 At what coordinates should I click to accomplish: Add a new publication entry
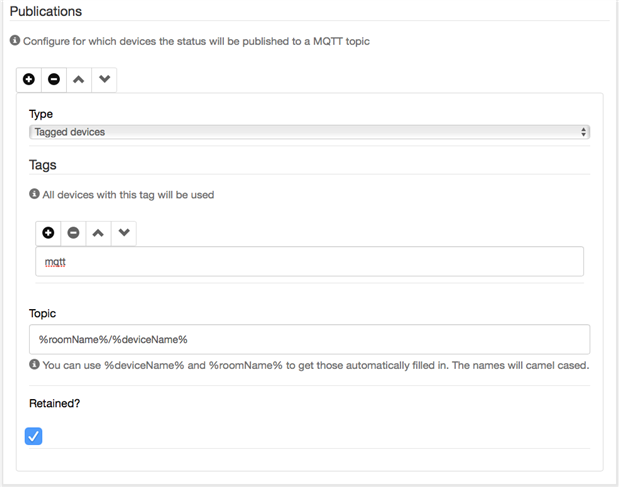pyautogui.click(x=29, y=79)
